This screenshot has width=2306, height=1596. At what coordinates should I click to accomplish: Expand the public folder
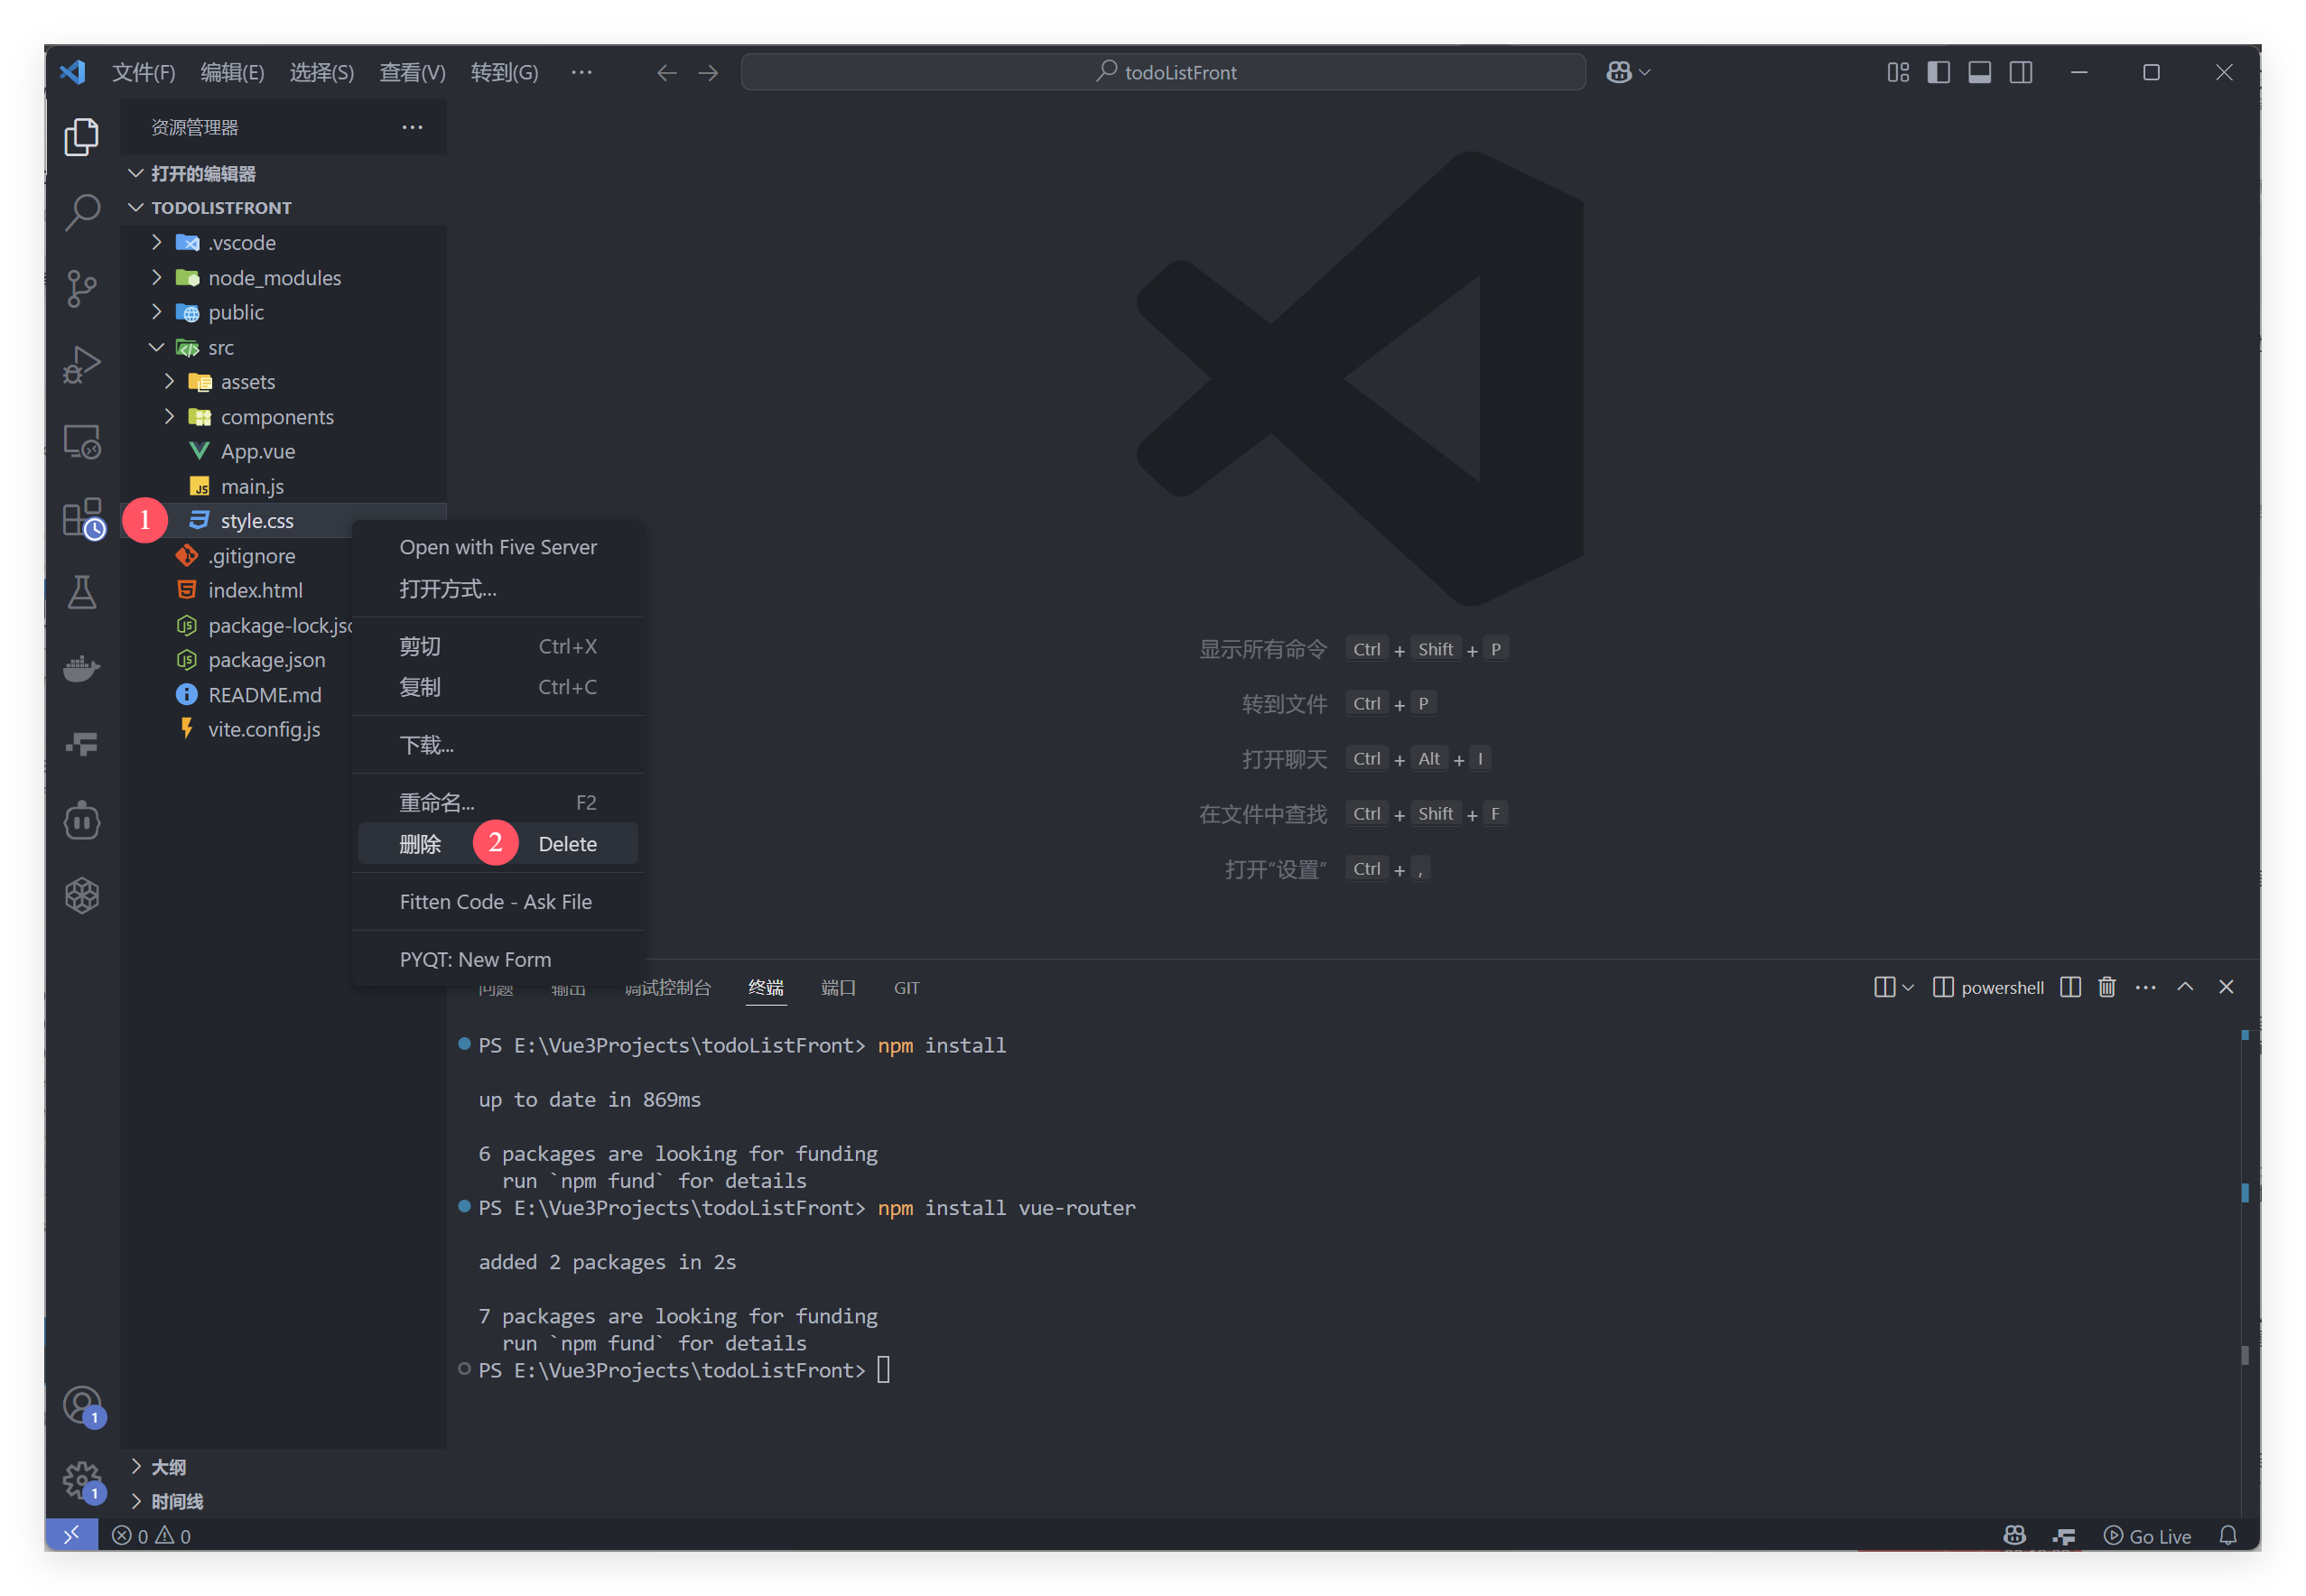click(157, 312)
